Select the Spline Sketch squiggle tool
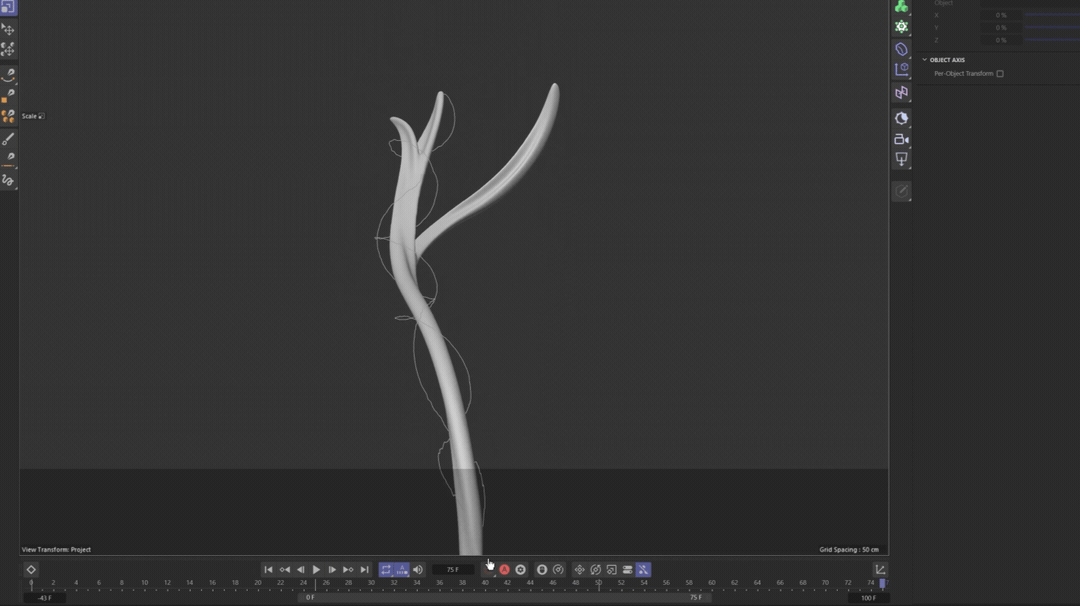1080x606 pixels. pos(8,180)
